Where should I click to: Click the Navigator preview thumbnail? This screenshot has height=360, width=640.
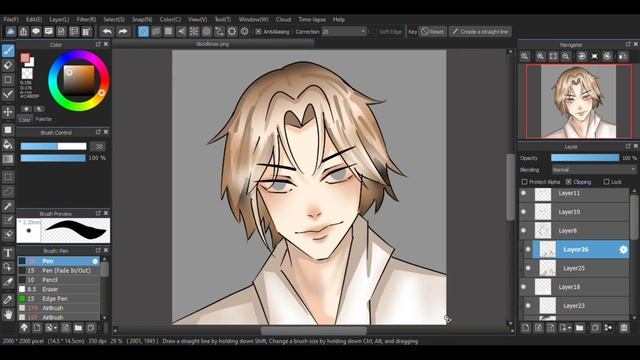[x=579, y=102]
